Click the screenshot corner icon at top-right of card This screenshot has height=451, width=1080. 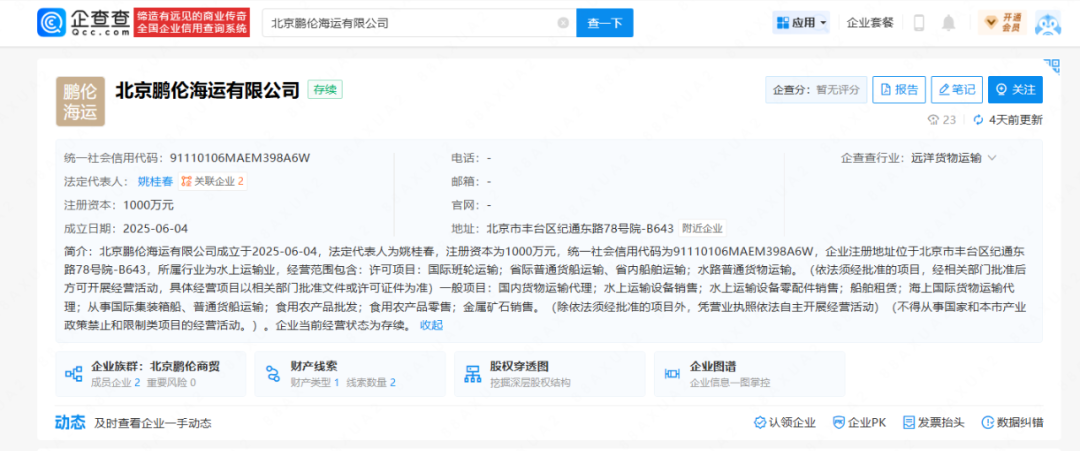pos(1052,67)
